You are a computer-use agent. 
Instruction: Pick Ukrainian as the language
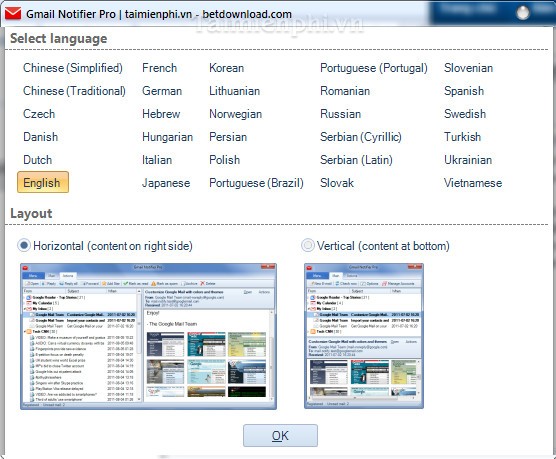468,160
